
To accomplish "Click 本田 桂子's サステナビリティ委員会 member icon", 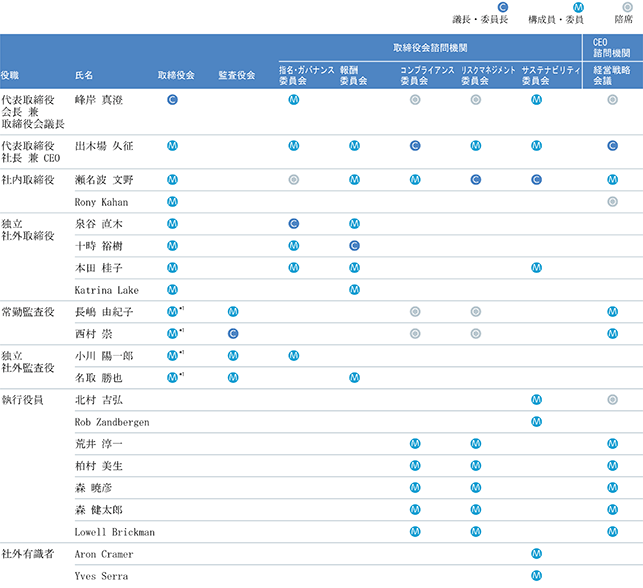I will (536, 268).
